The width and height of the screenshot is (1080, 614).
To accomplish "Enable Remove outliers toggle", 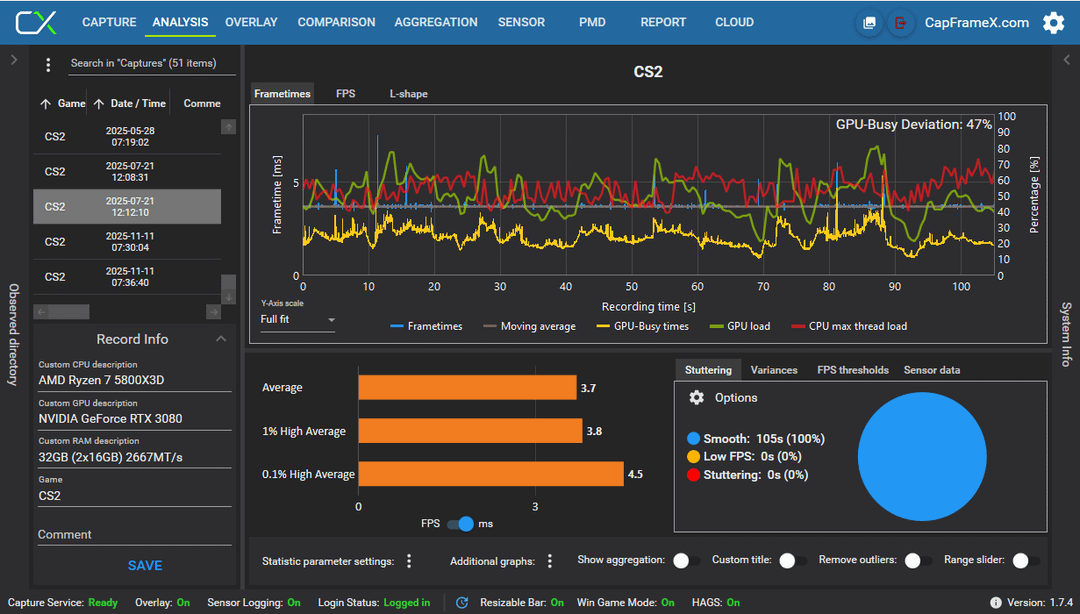I will coord(918,560).
